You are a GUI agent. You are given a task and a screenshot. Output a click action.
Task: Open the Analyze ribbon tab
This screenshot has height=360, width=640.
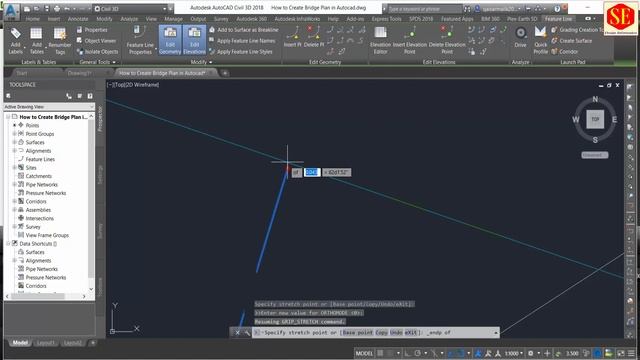click(x=129, y=19)
